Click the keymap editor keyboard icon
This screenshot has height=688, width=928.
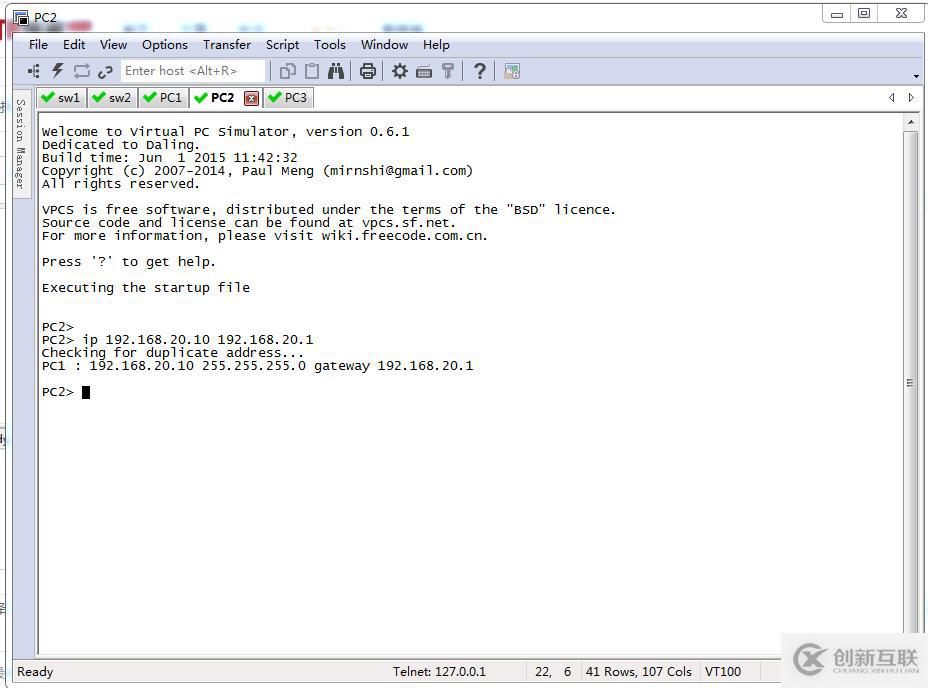point(424,72)
